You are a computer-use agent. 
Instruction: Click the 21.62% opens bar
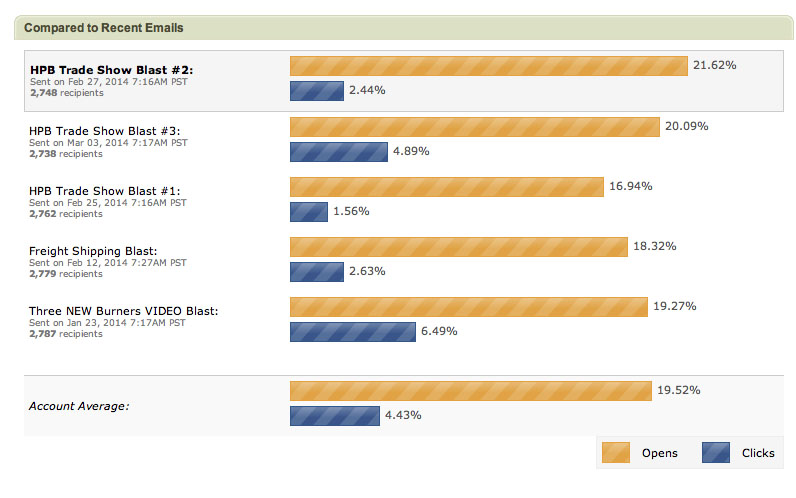488,66
